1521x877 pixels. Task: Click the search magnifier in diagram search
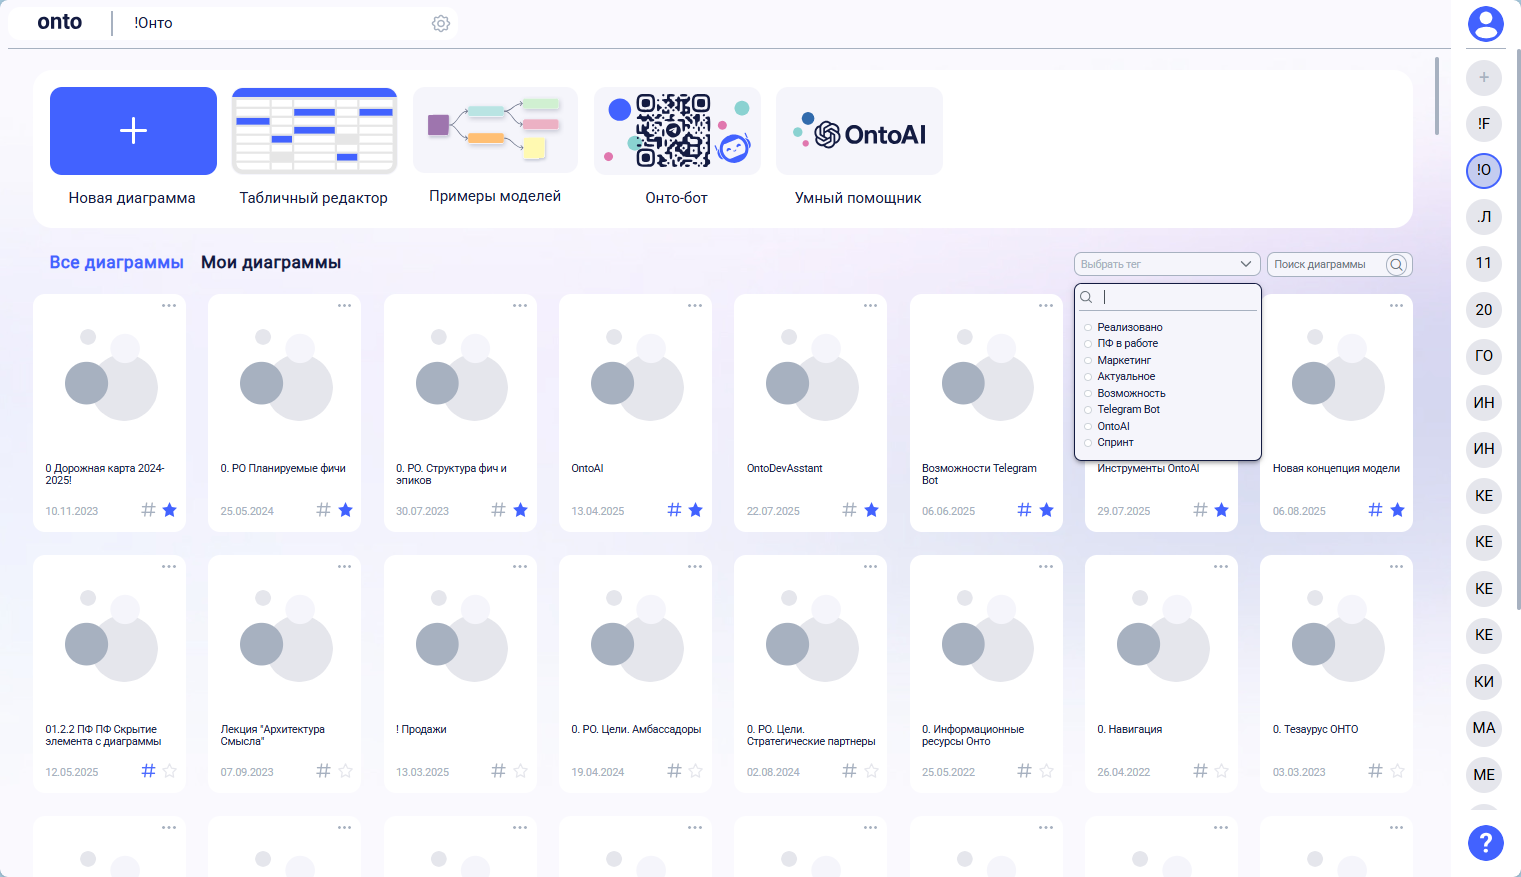pyautogui.click(x=1397, y=264)
